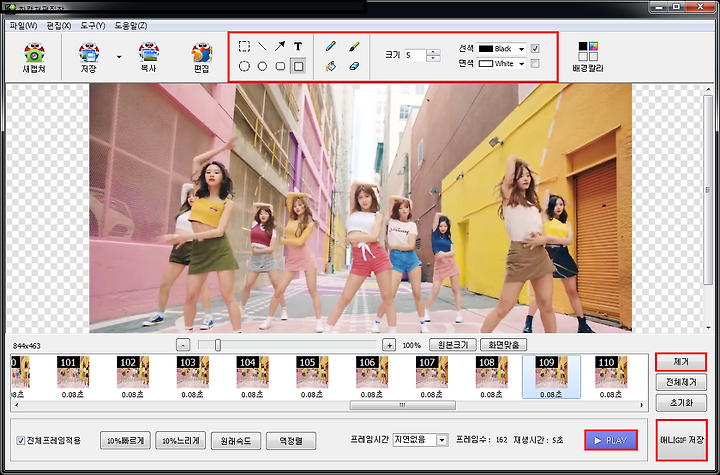Click the PLAY button
Image resolution: width=720 pixels, height=475 pixels.
coord(611,440)
